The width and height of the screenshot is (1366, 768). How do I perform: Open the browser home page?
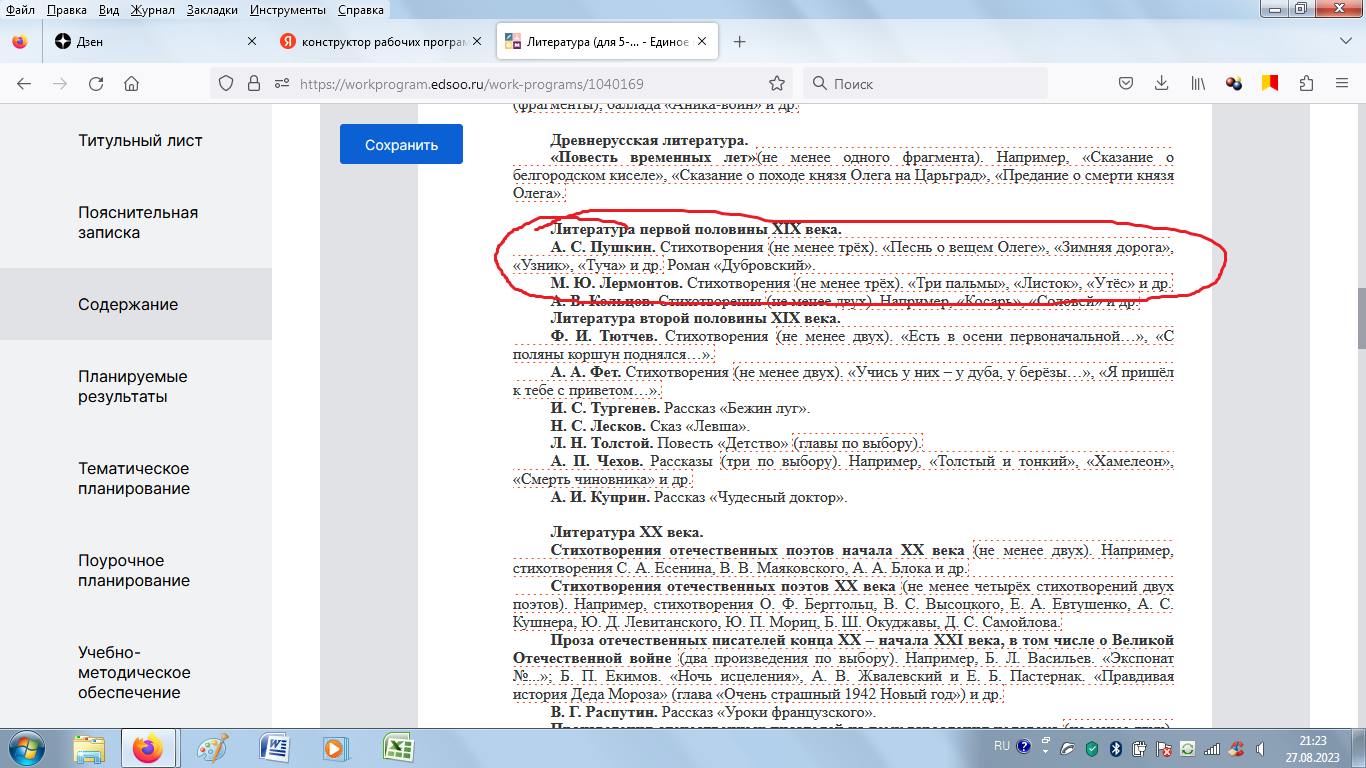pos(132,84)
